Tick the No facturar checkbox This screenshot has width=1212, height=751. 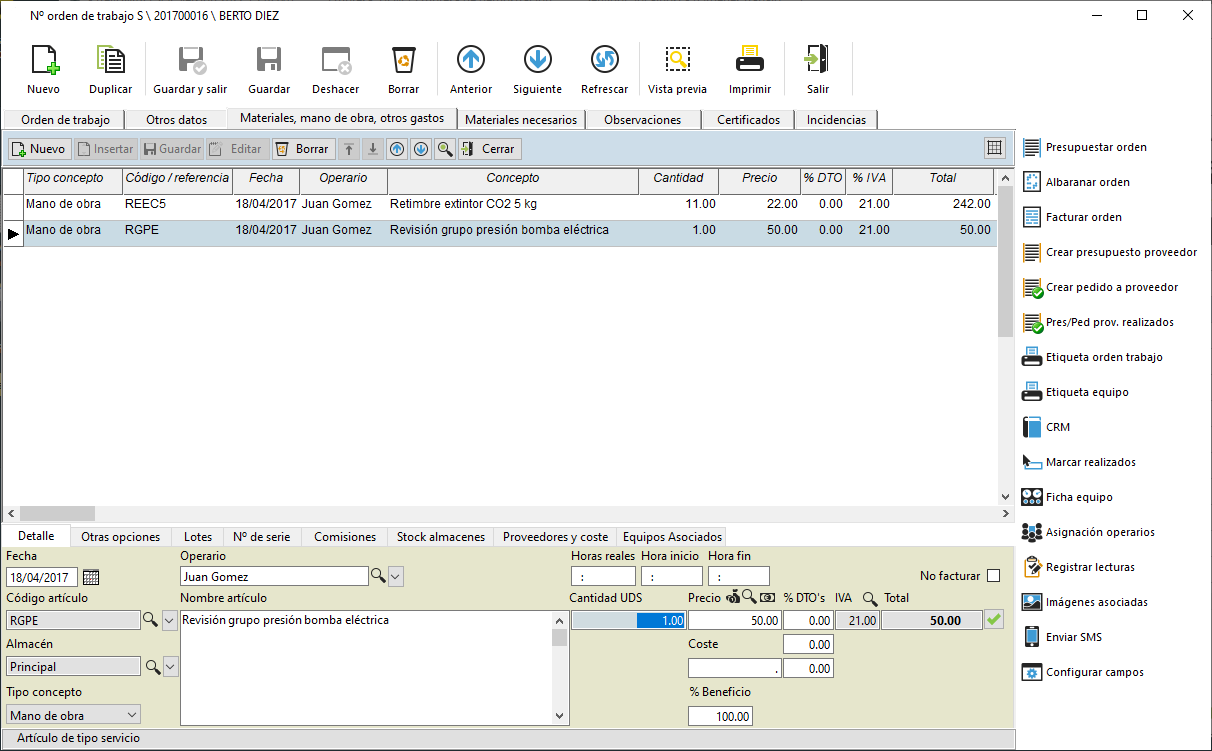pos(993,576)
